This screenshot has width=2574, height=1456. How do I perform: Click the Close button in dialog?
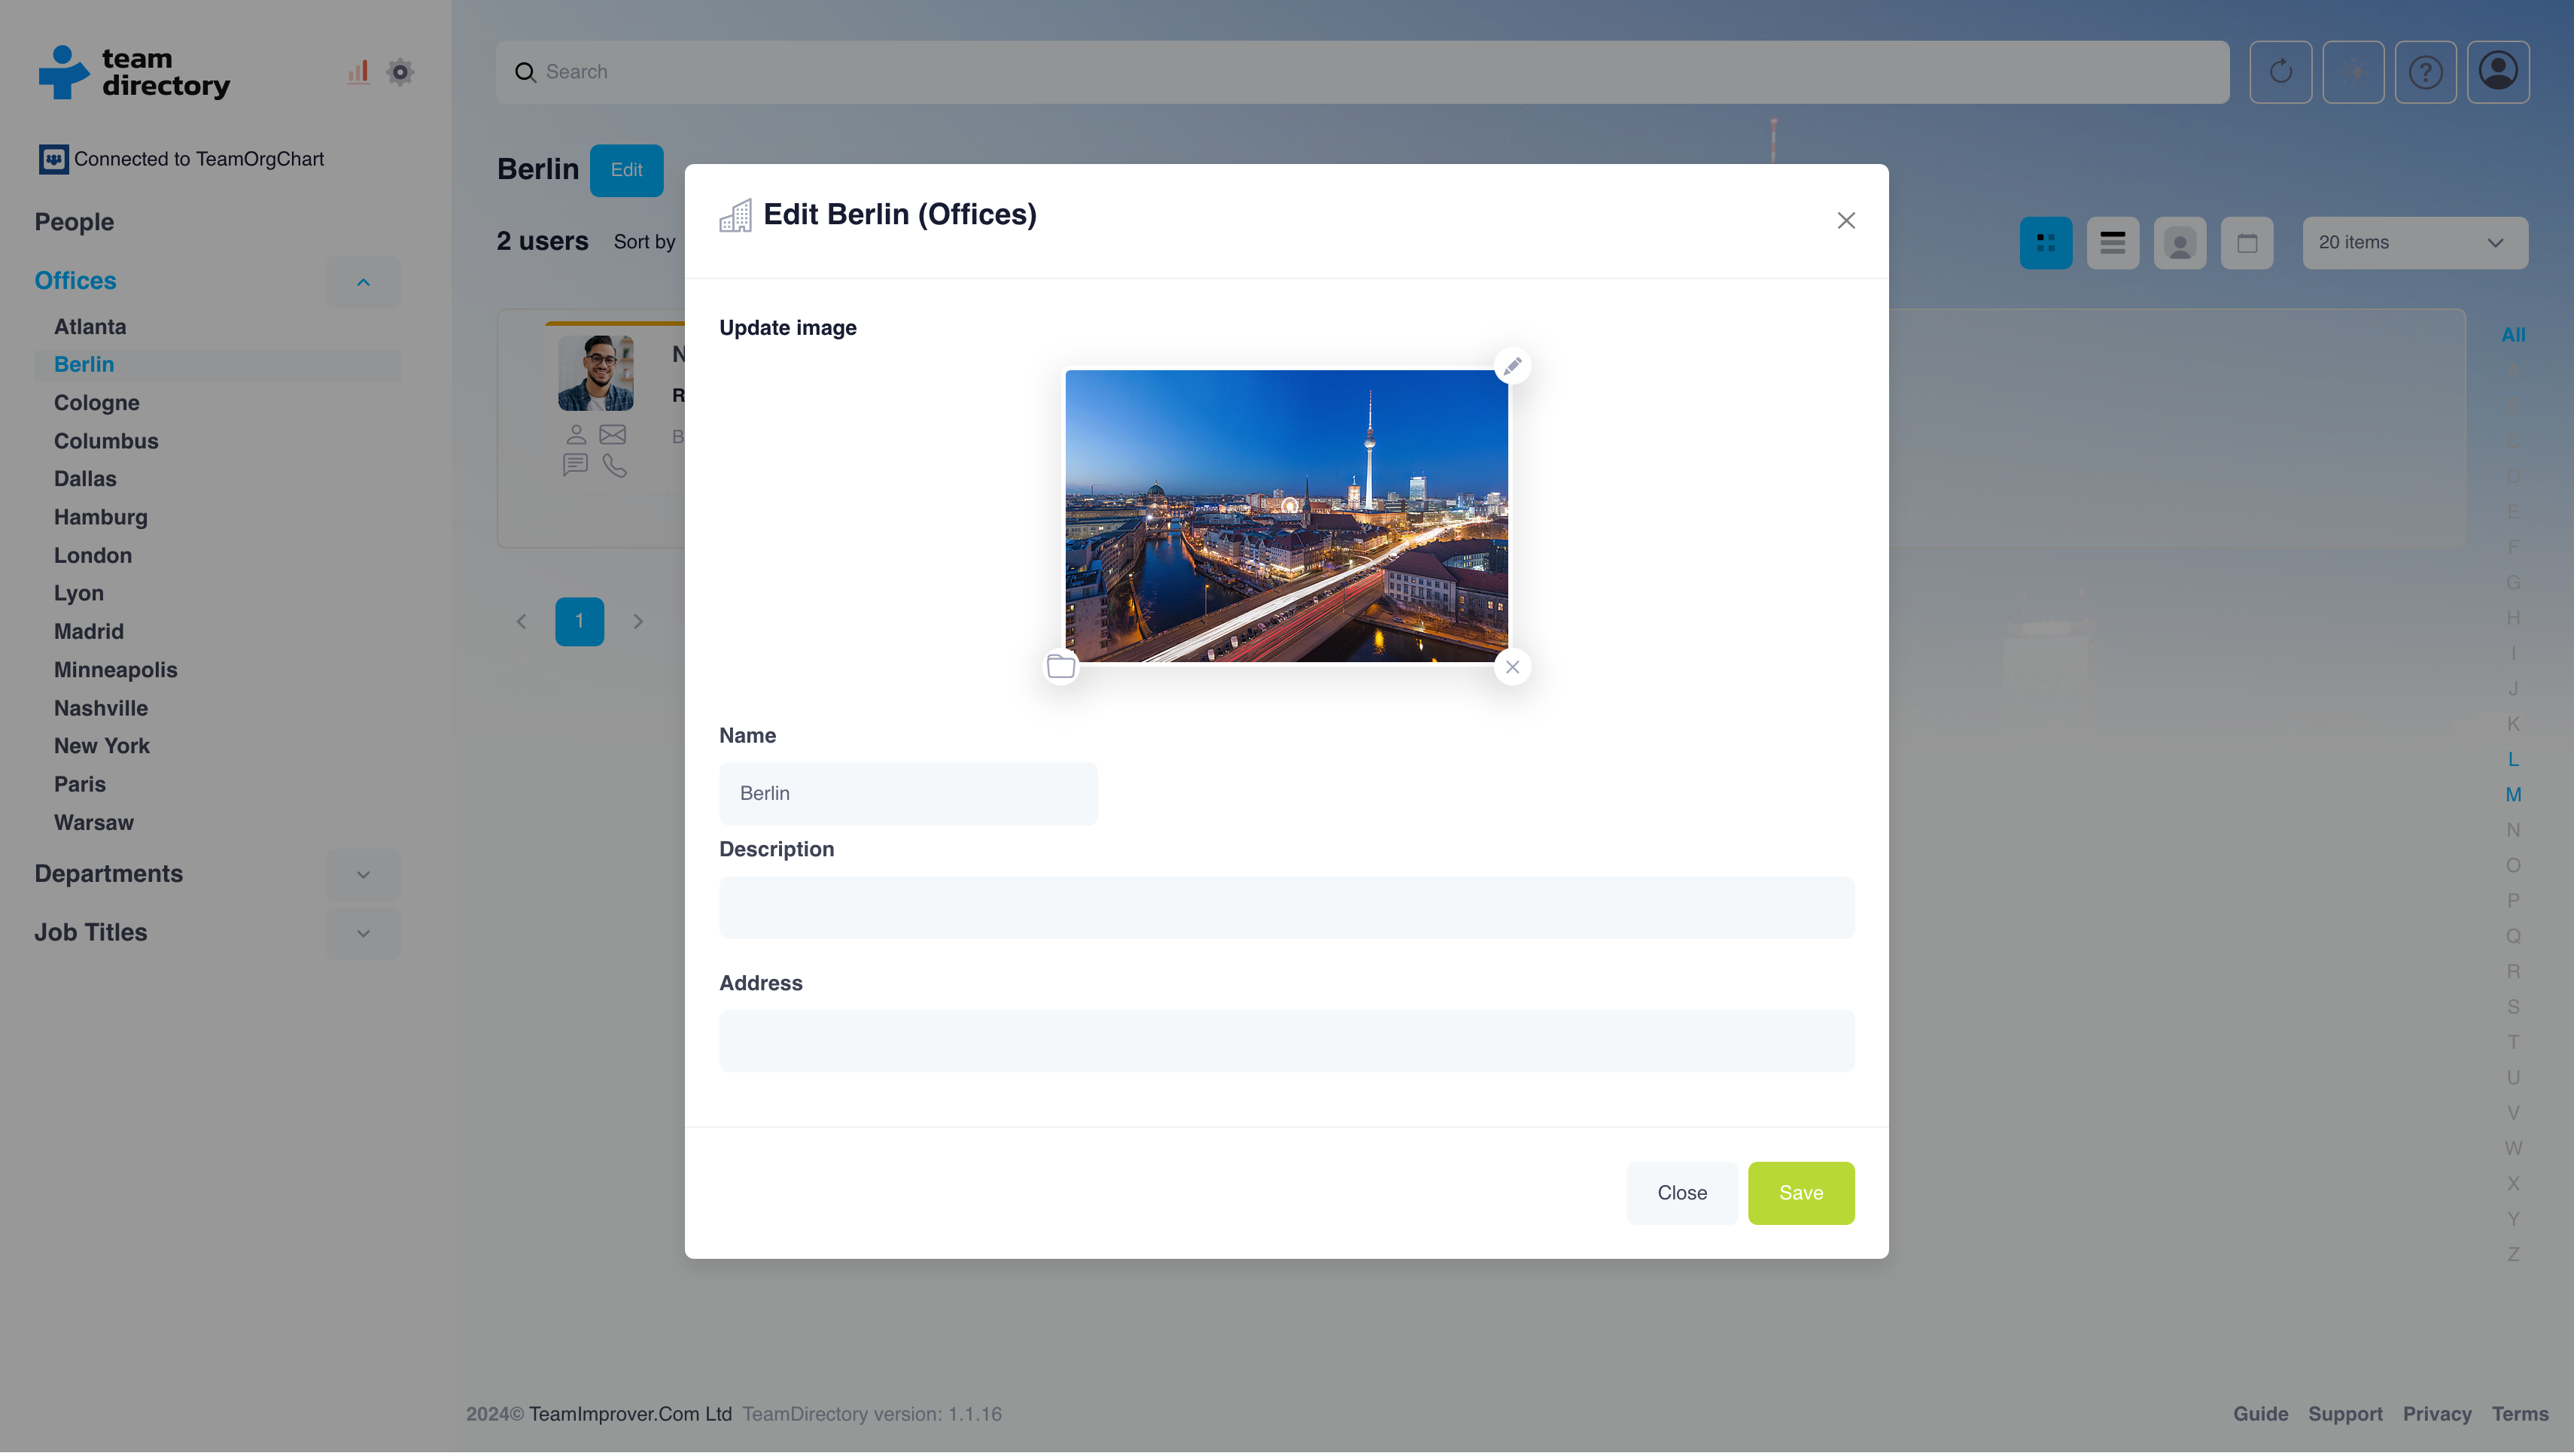pos(1682,1193)
